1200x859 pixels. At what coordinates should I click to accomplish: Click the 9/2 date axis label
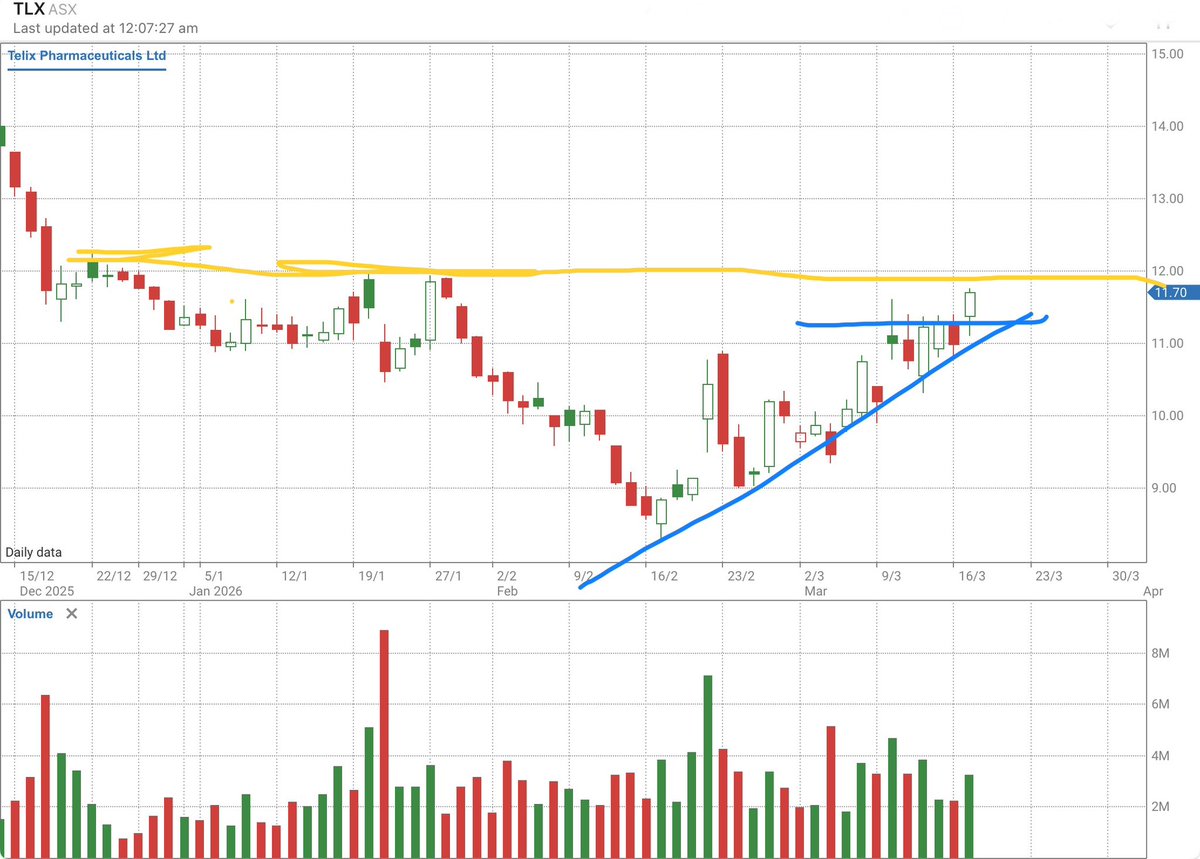pos(583,576)
